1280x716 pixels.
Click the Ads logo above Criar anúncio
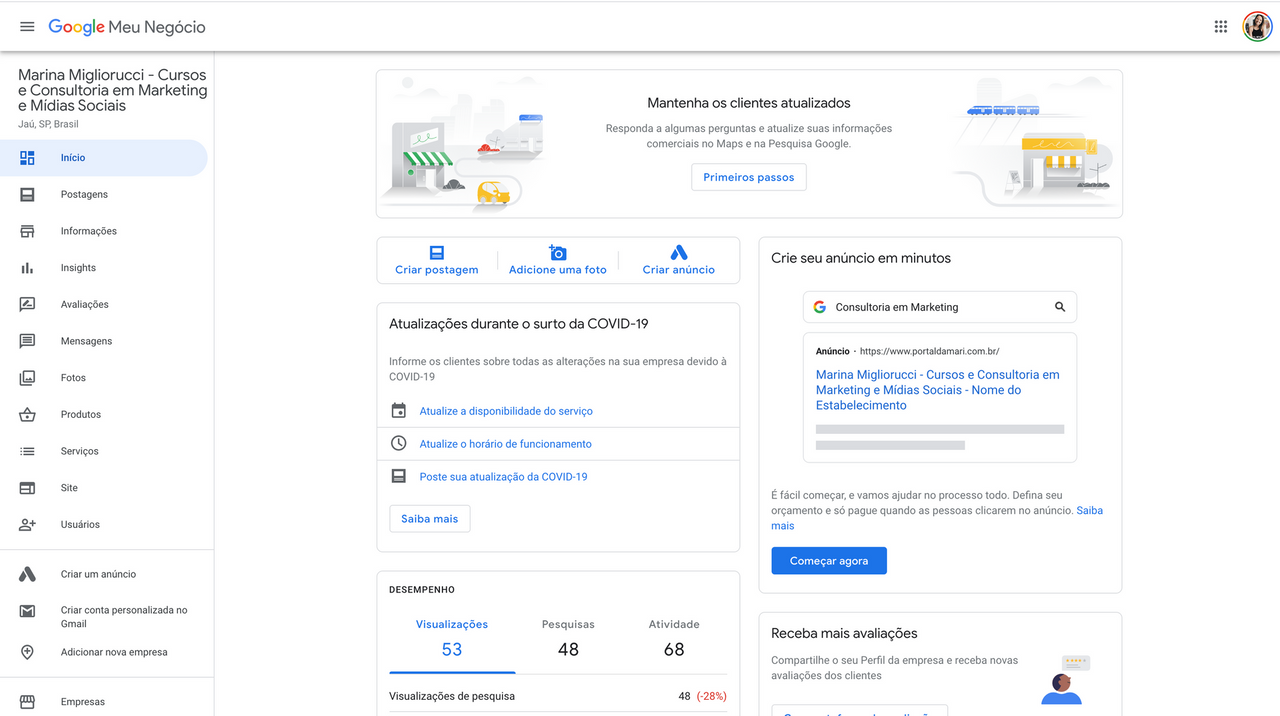pos(678,253)
